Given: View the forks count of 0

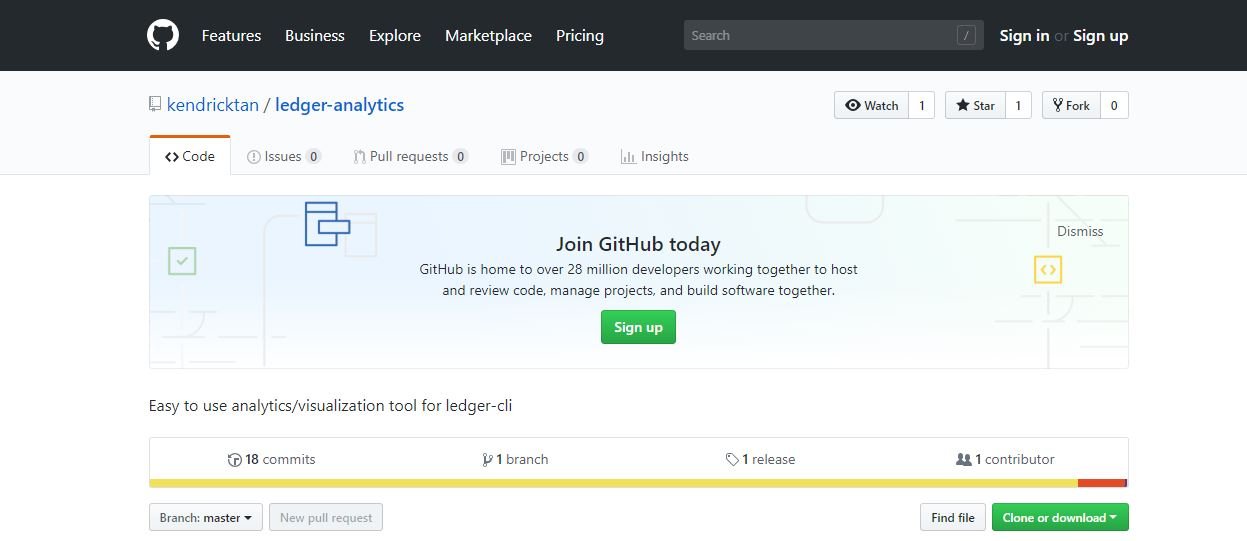Looking at the screenshot, I should 1114,105.
